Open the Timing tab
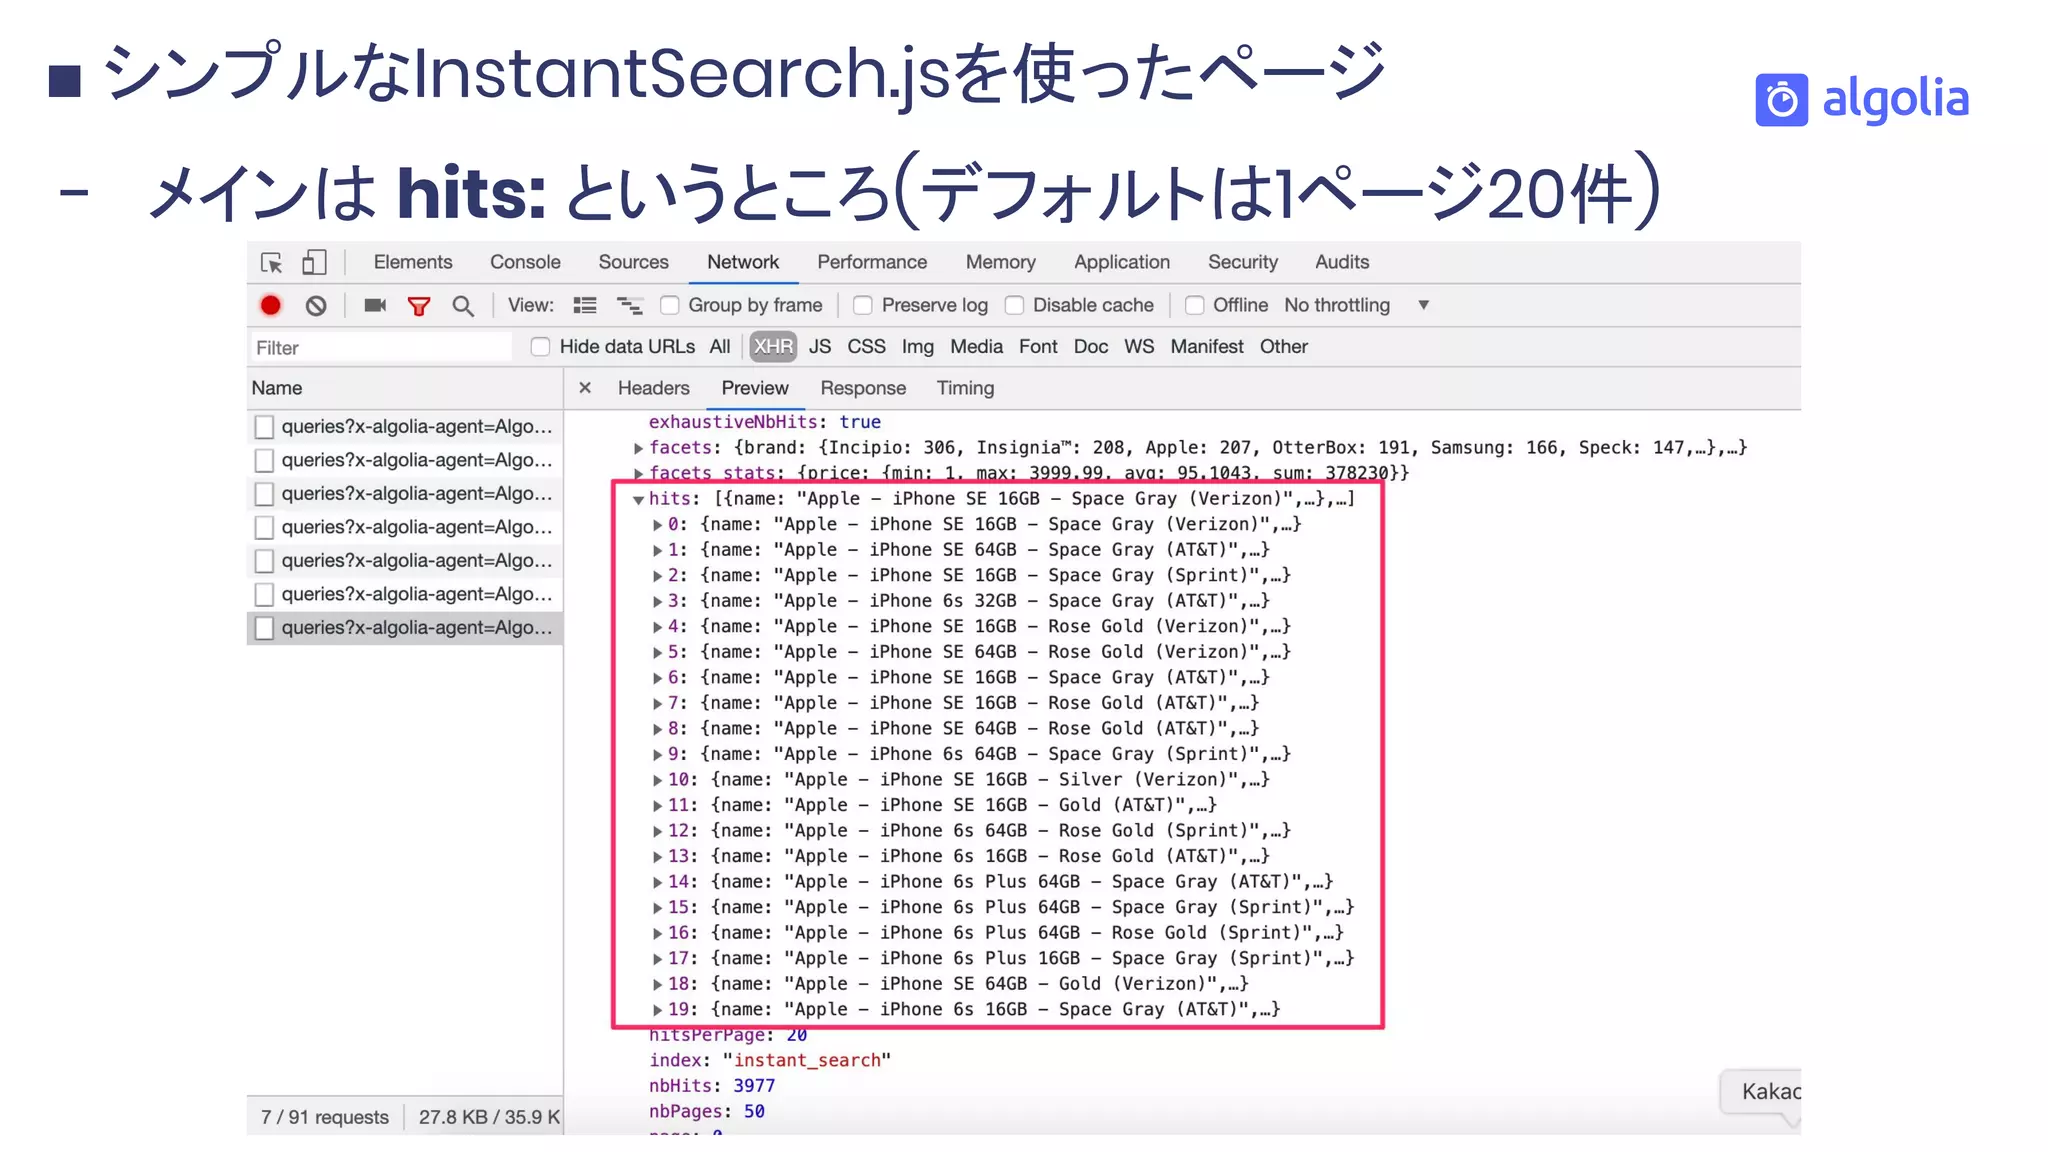 coord(965,388)
